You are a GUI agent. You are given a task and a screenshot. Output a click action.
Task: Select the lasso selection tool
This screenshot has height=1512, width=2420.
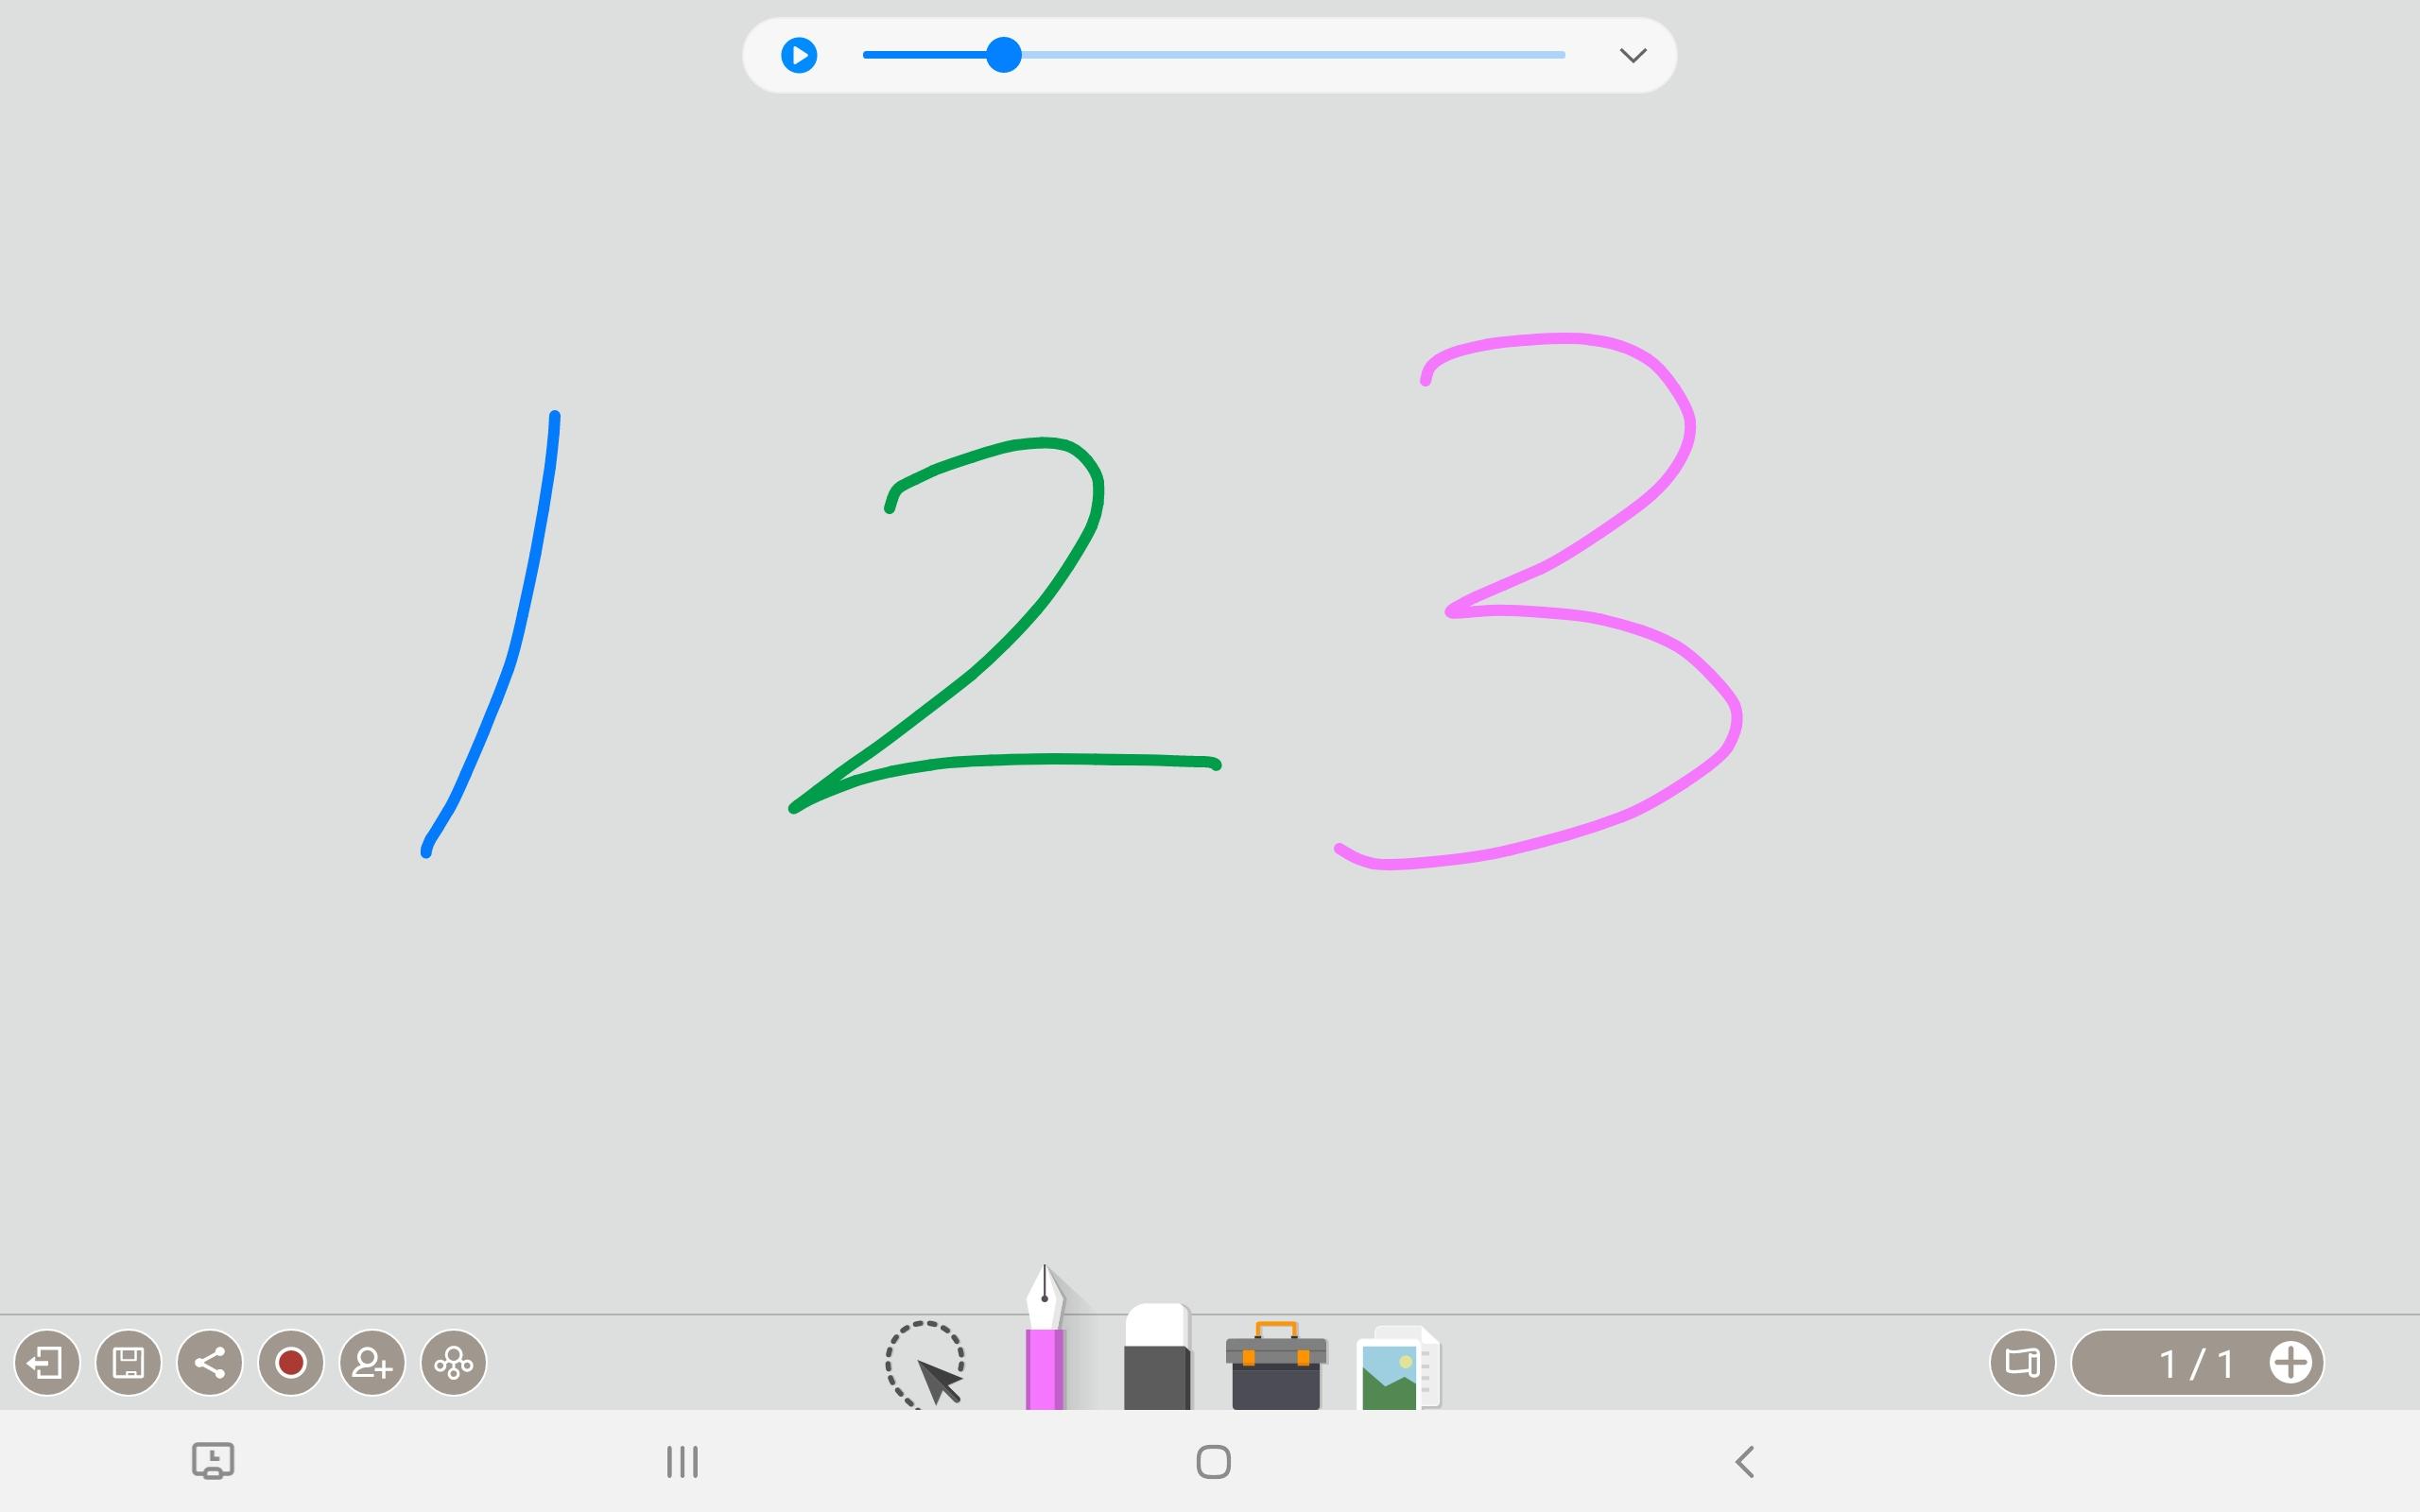coord(925,1364)
